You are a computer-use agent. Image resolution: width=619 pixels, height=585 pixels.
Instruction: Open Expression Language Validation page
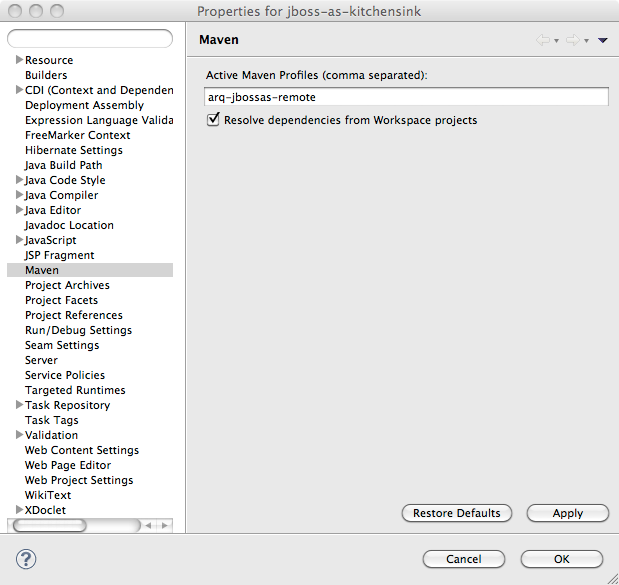[x=99, y=120]
